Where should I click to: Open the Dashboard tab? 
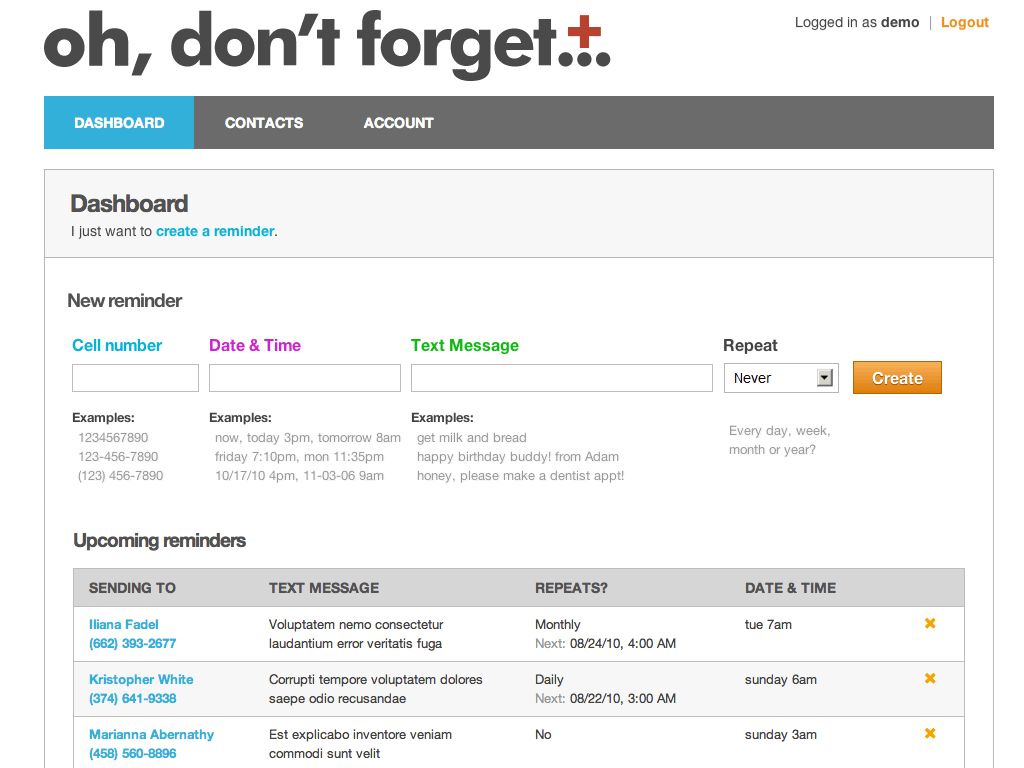point(119,123)
